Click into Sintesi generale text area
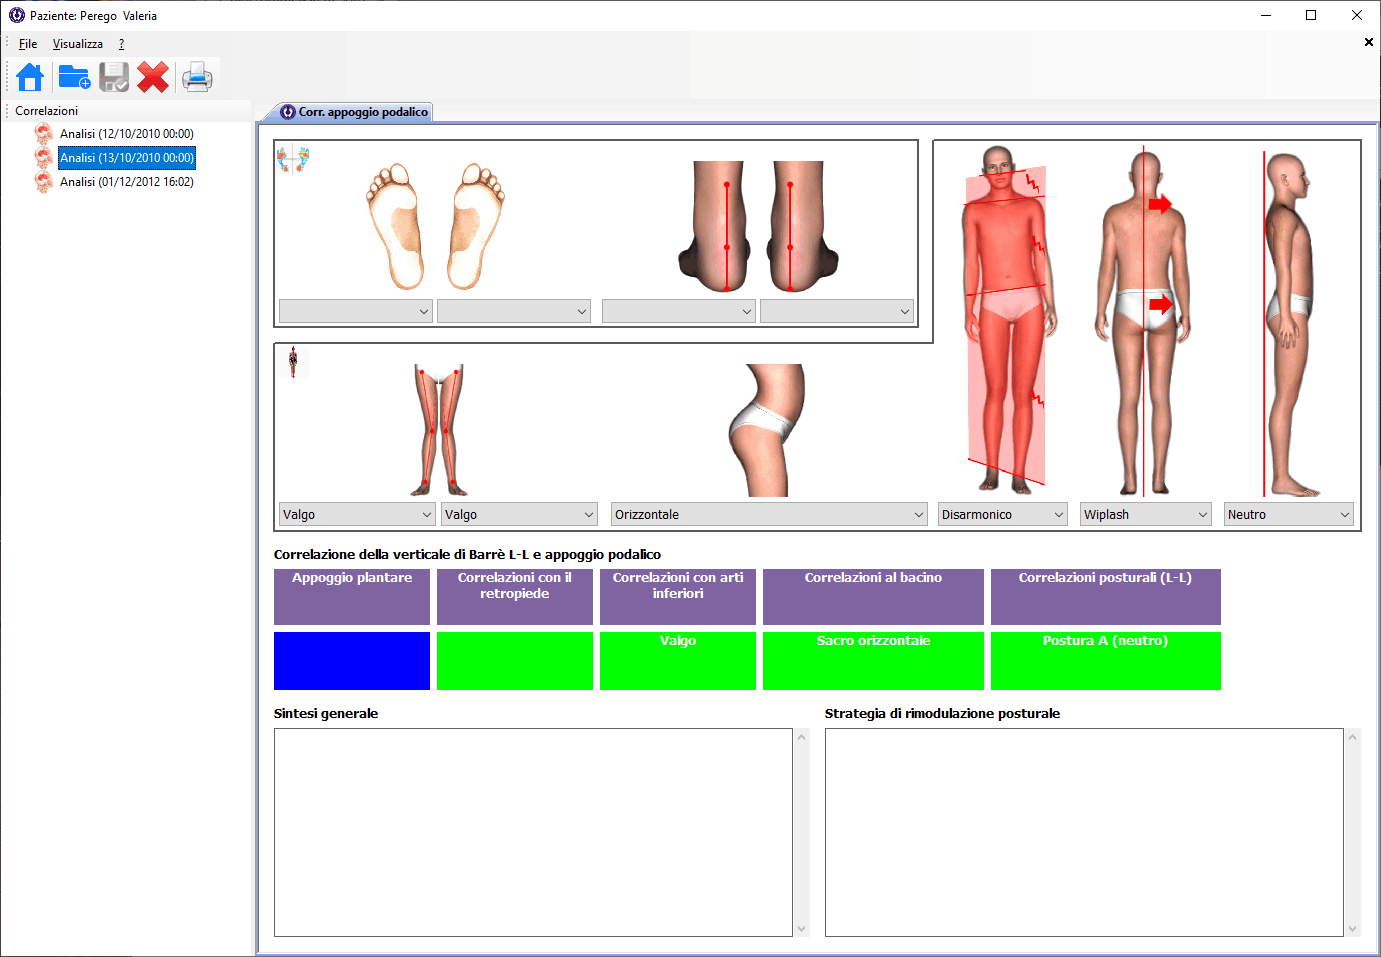Image resolution: width=1381 pixels, height=957 pixels. coord(533,832)
